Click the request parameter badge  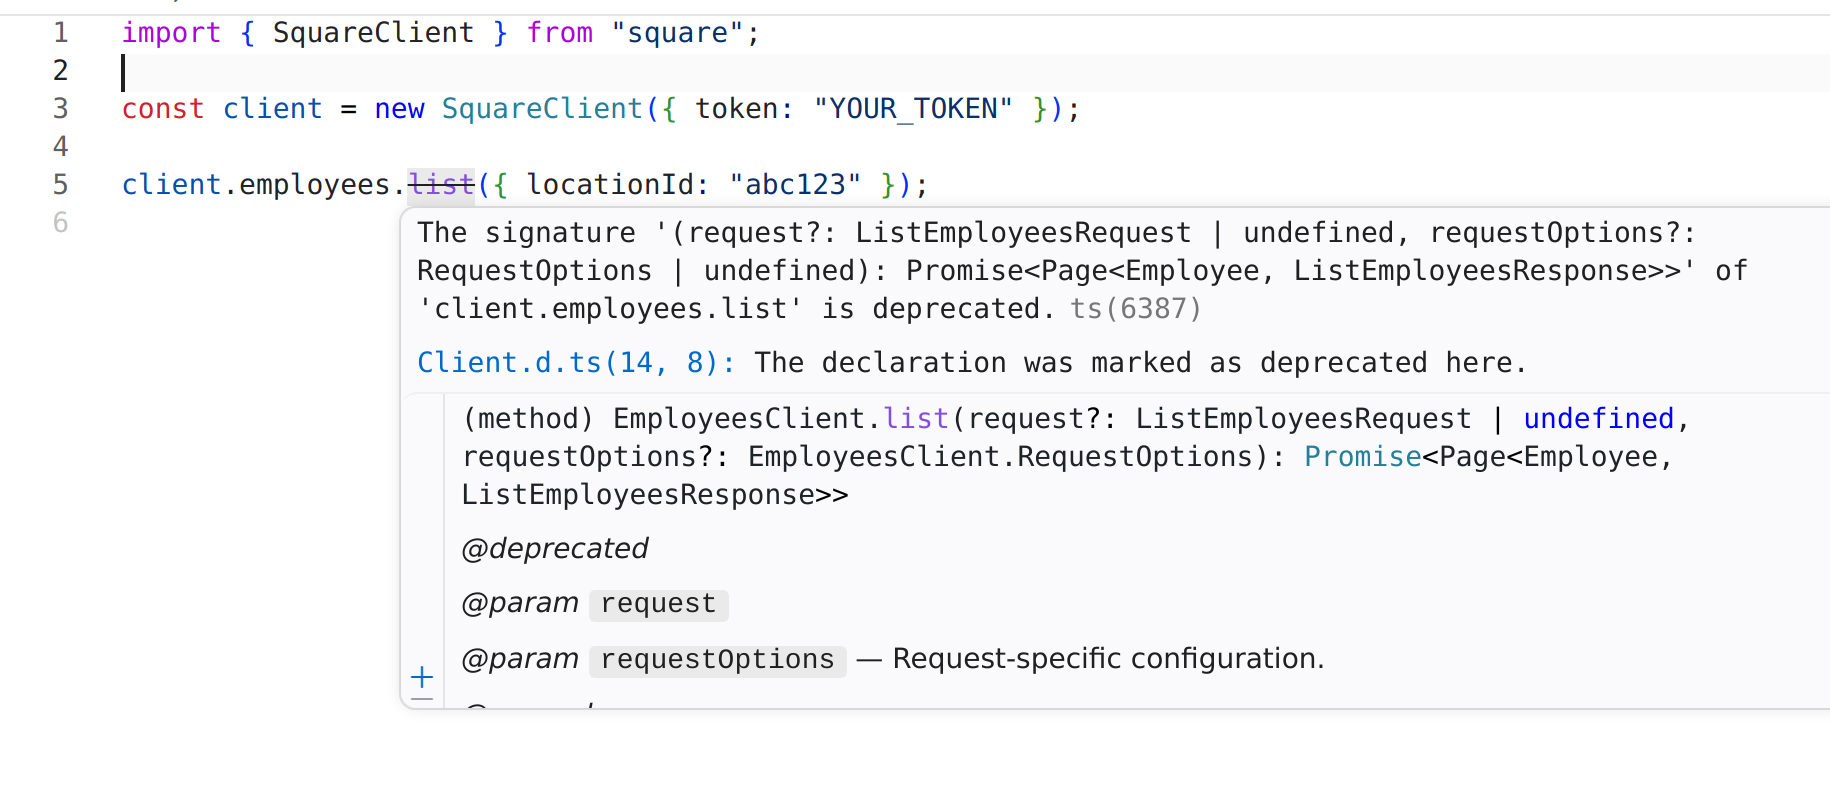click(659, 604)
